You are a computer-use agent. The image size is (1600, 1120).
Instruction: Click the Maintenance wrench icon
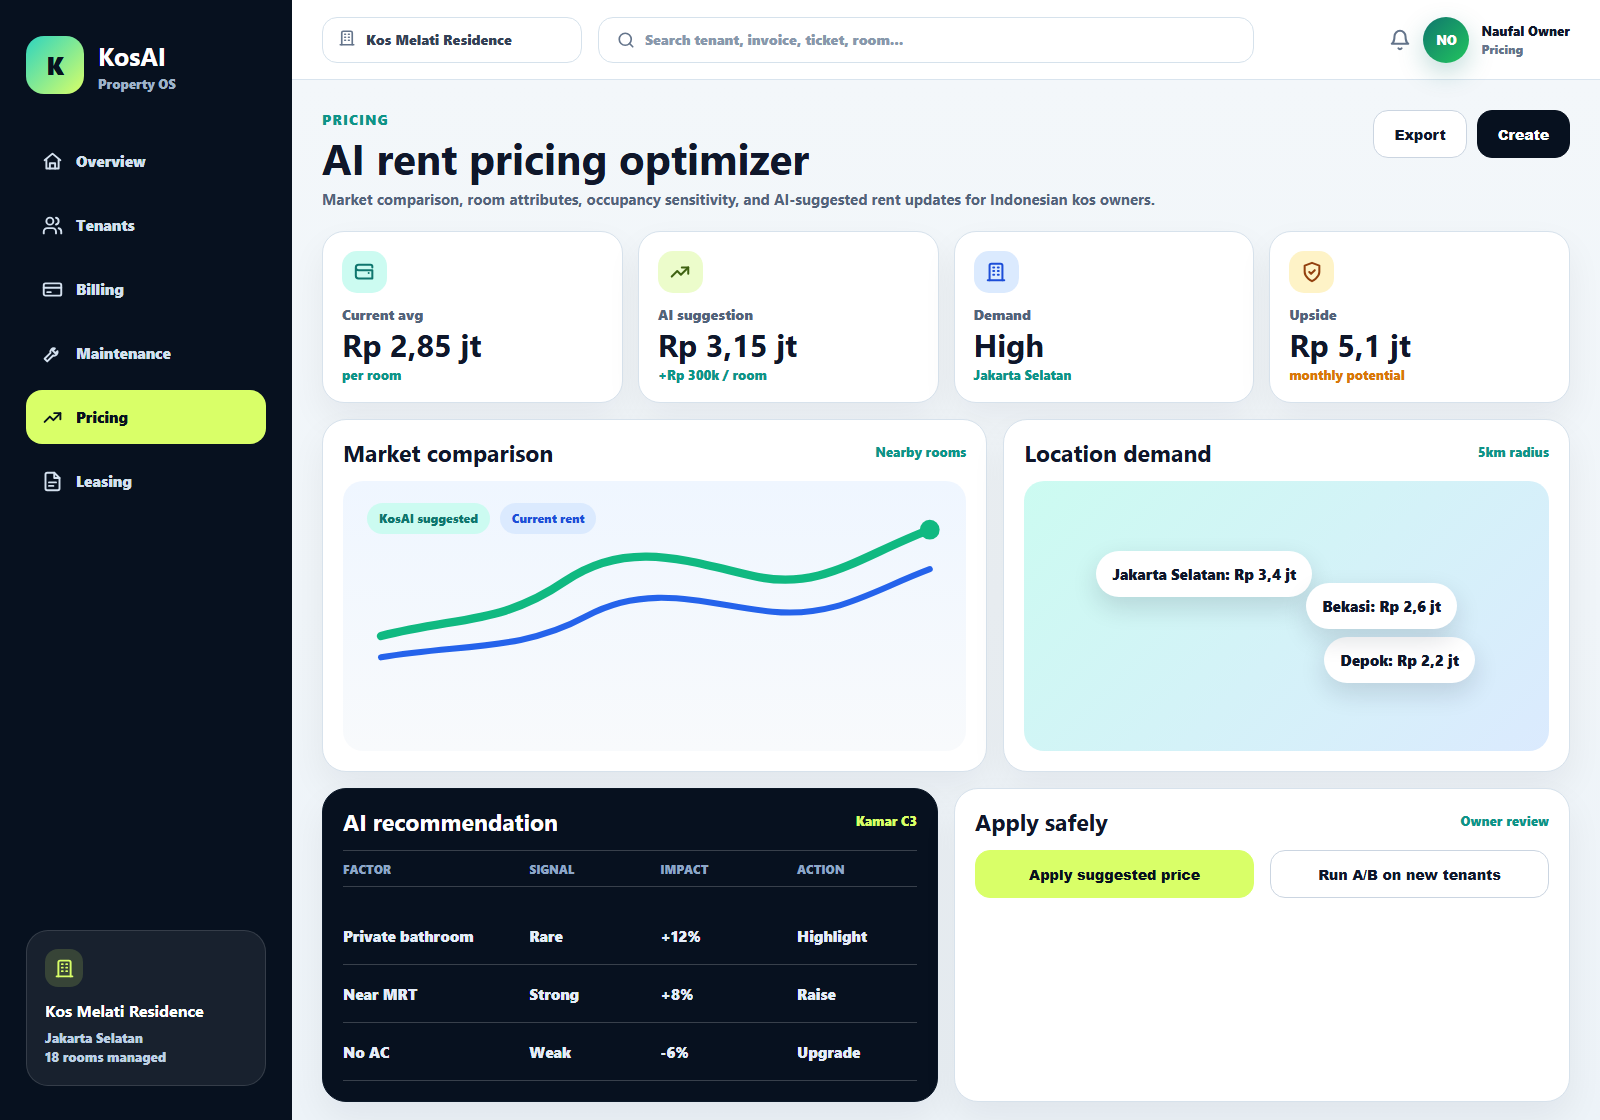pos(53,354)
